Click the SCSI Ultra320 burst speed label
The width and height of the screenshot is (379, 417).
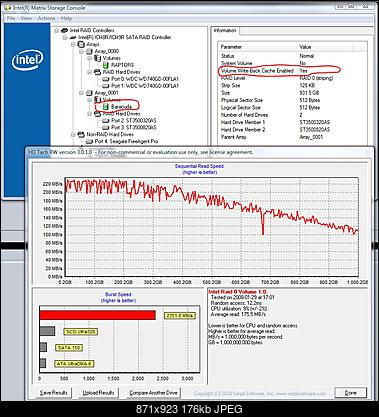81,332
